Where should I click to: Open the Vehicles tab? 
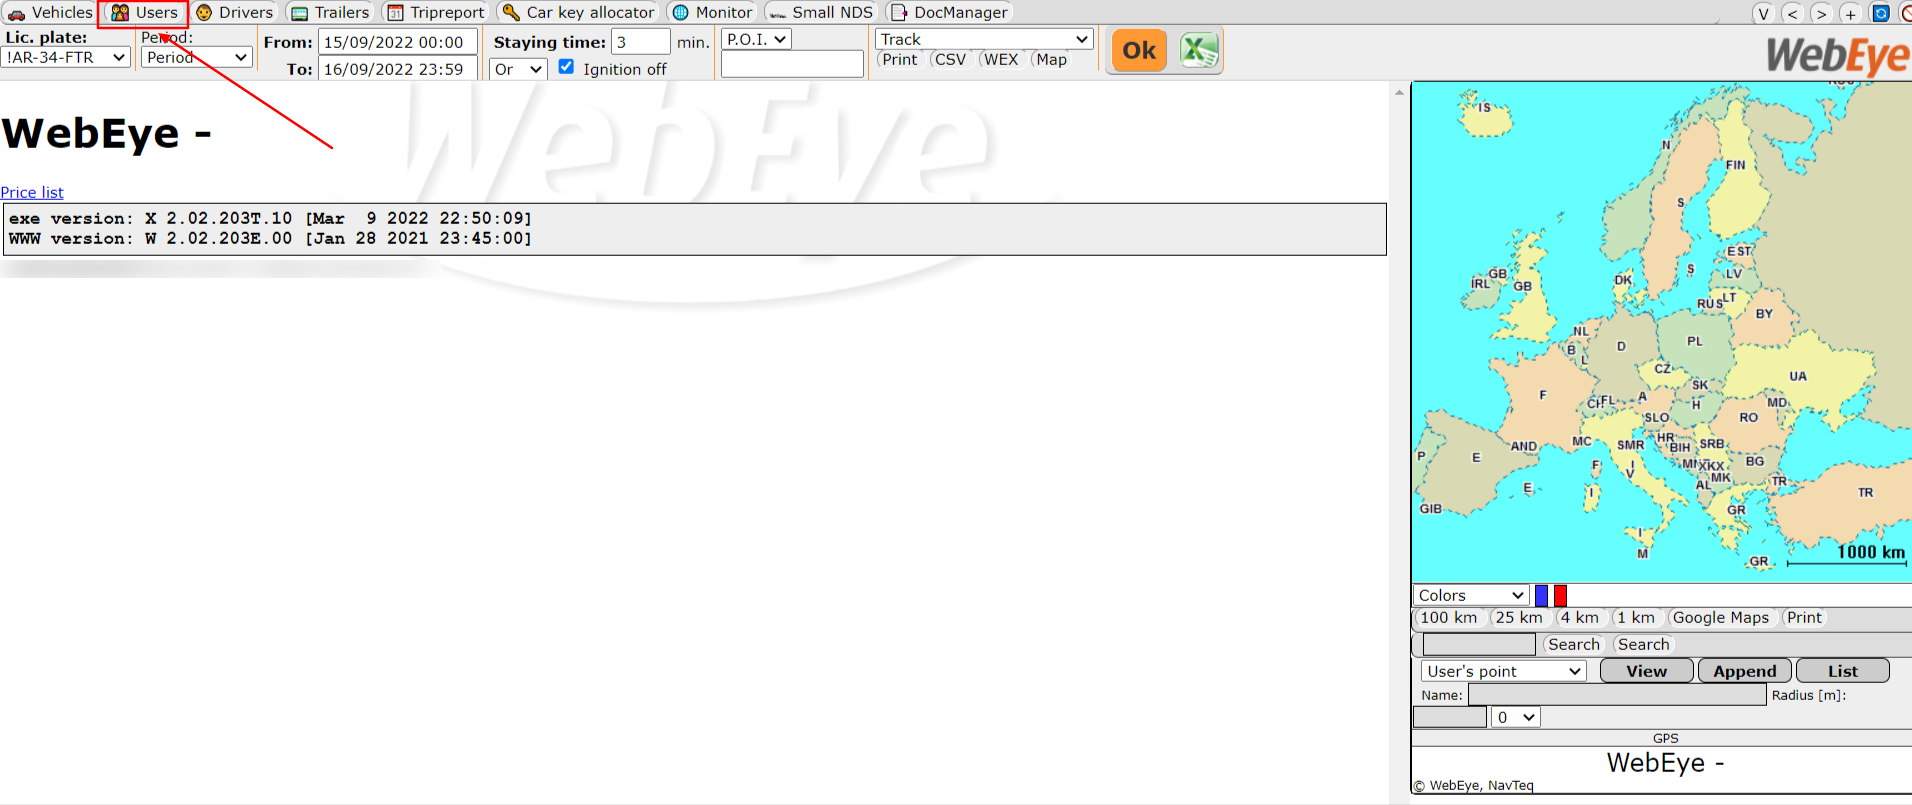point(49,12)
